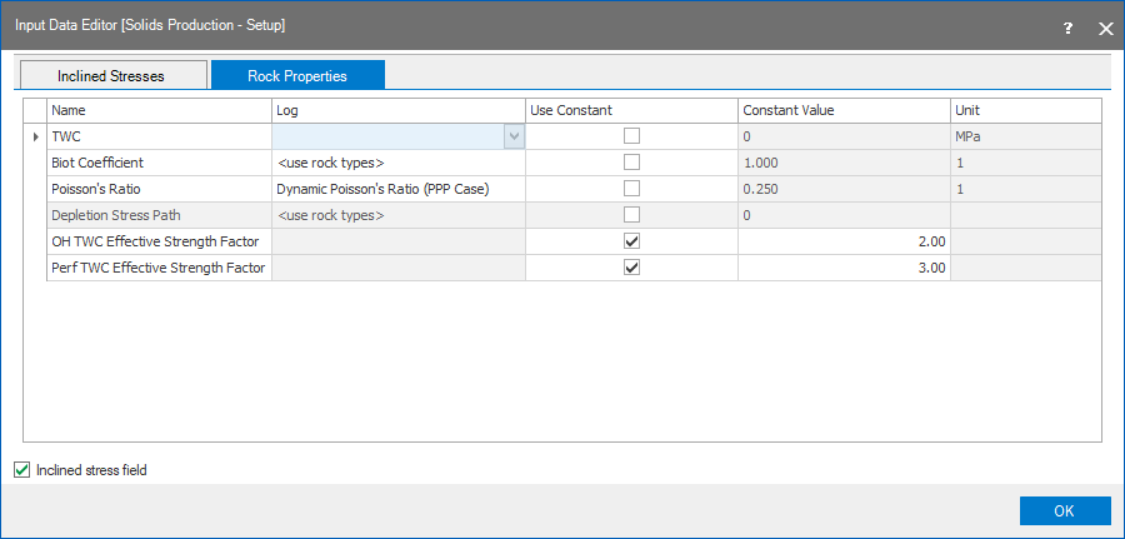Image resolution: width=1125 pixels, height=539 pixels.
Task: Click the TWC row indicator arrow
Action: coord(36,137)
